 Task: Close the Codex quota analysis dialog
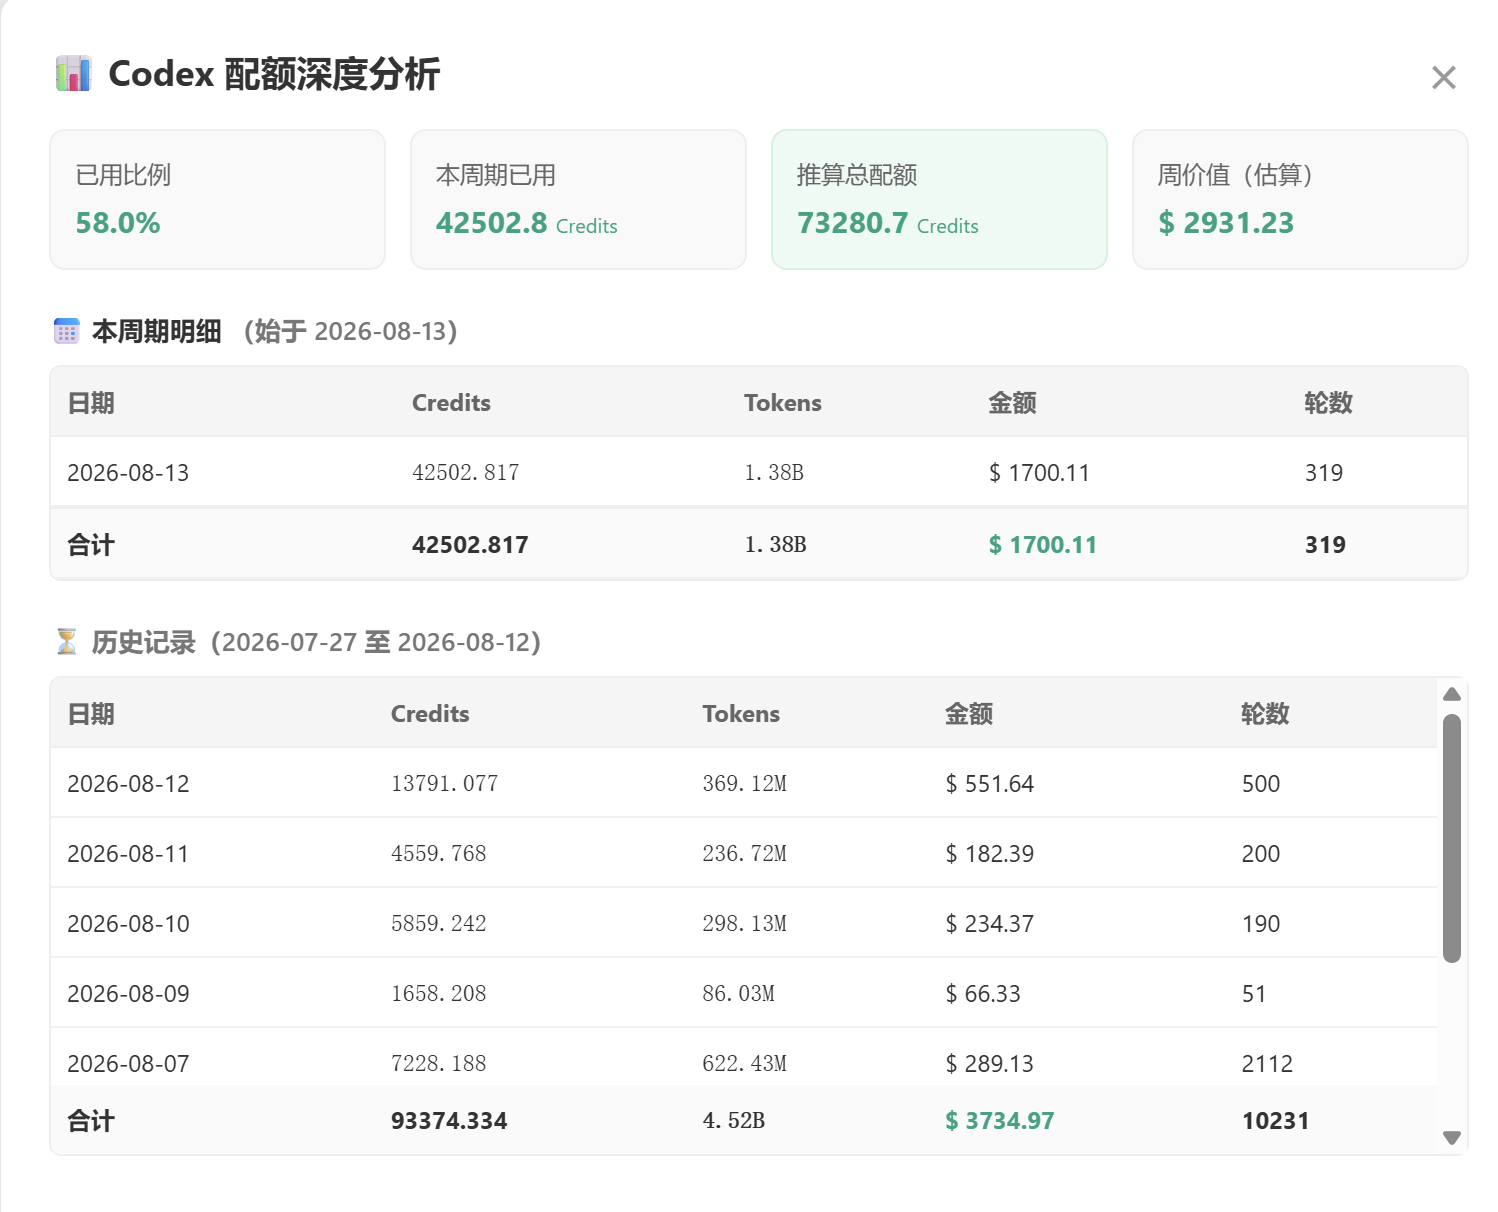pos(1443,77)
